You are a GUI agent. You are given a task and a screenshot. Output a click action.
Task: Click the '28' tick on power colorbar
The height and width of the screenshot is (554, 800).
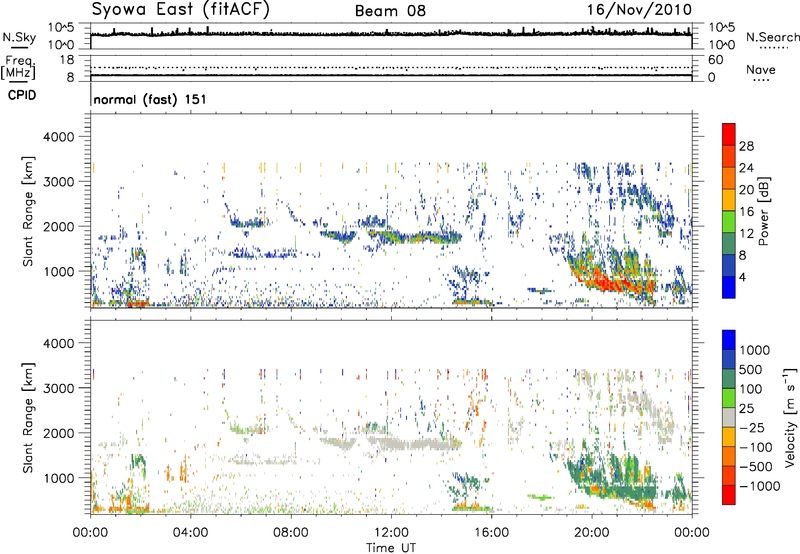click(746, 146)
